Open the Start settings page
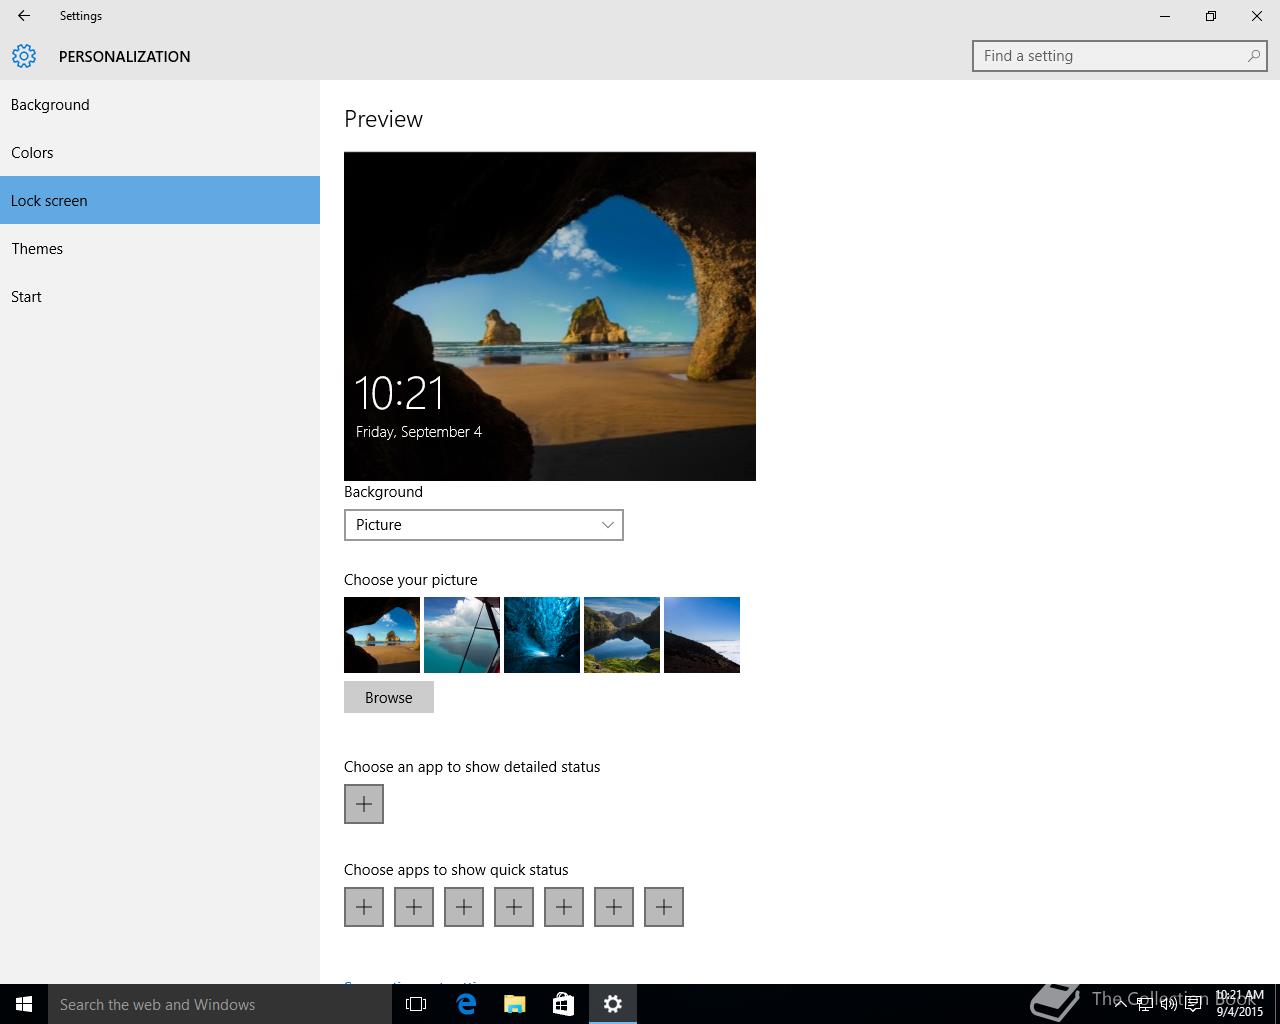This screenshot has width=1280, height=1024. click(160, 297)
